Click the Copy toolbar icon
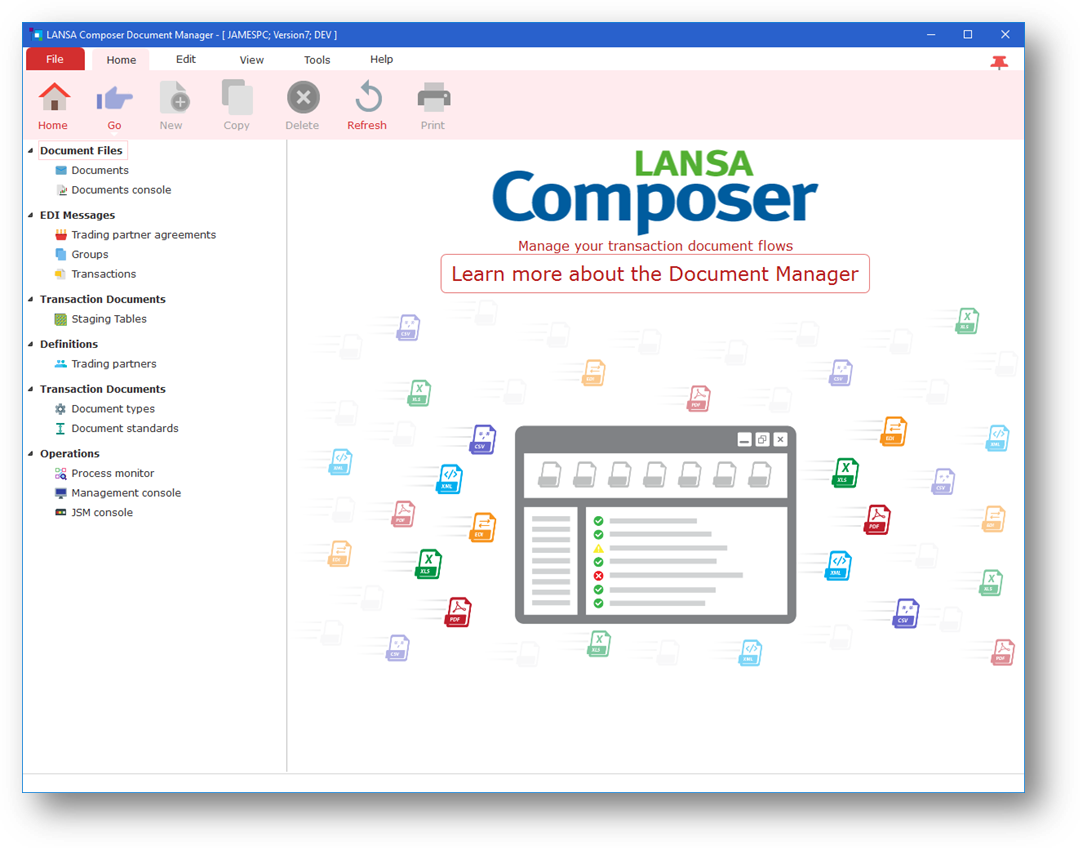 (x=237, y=97)
